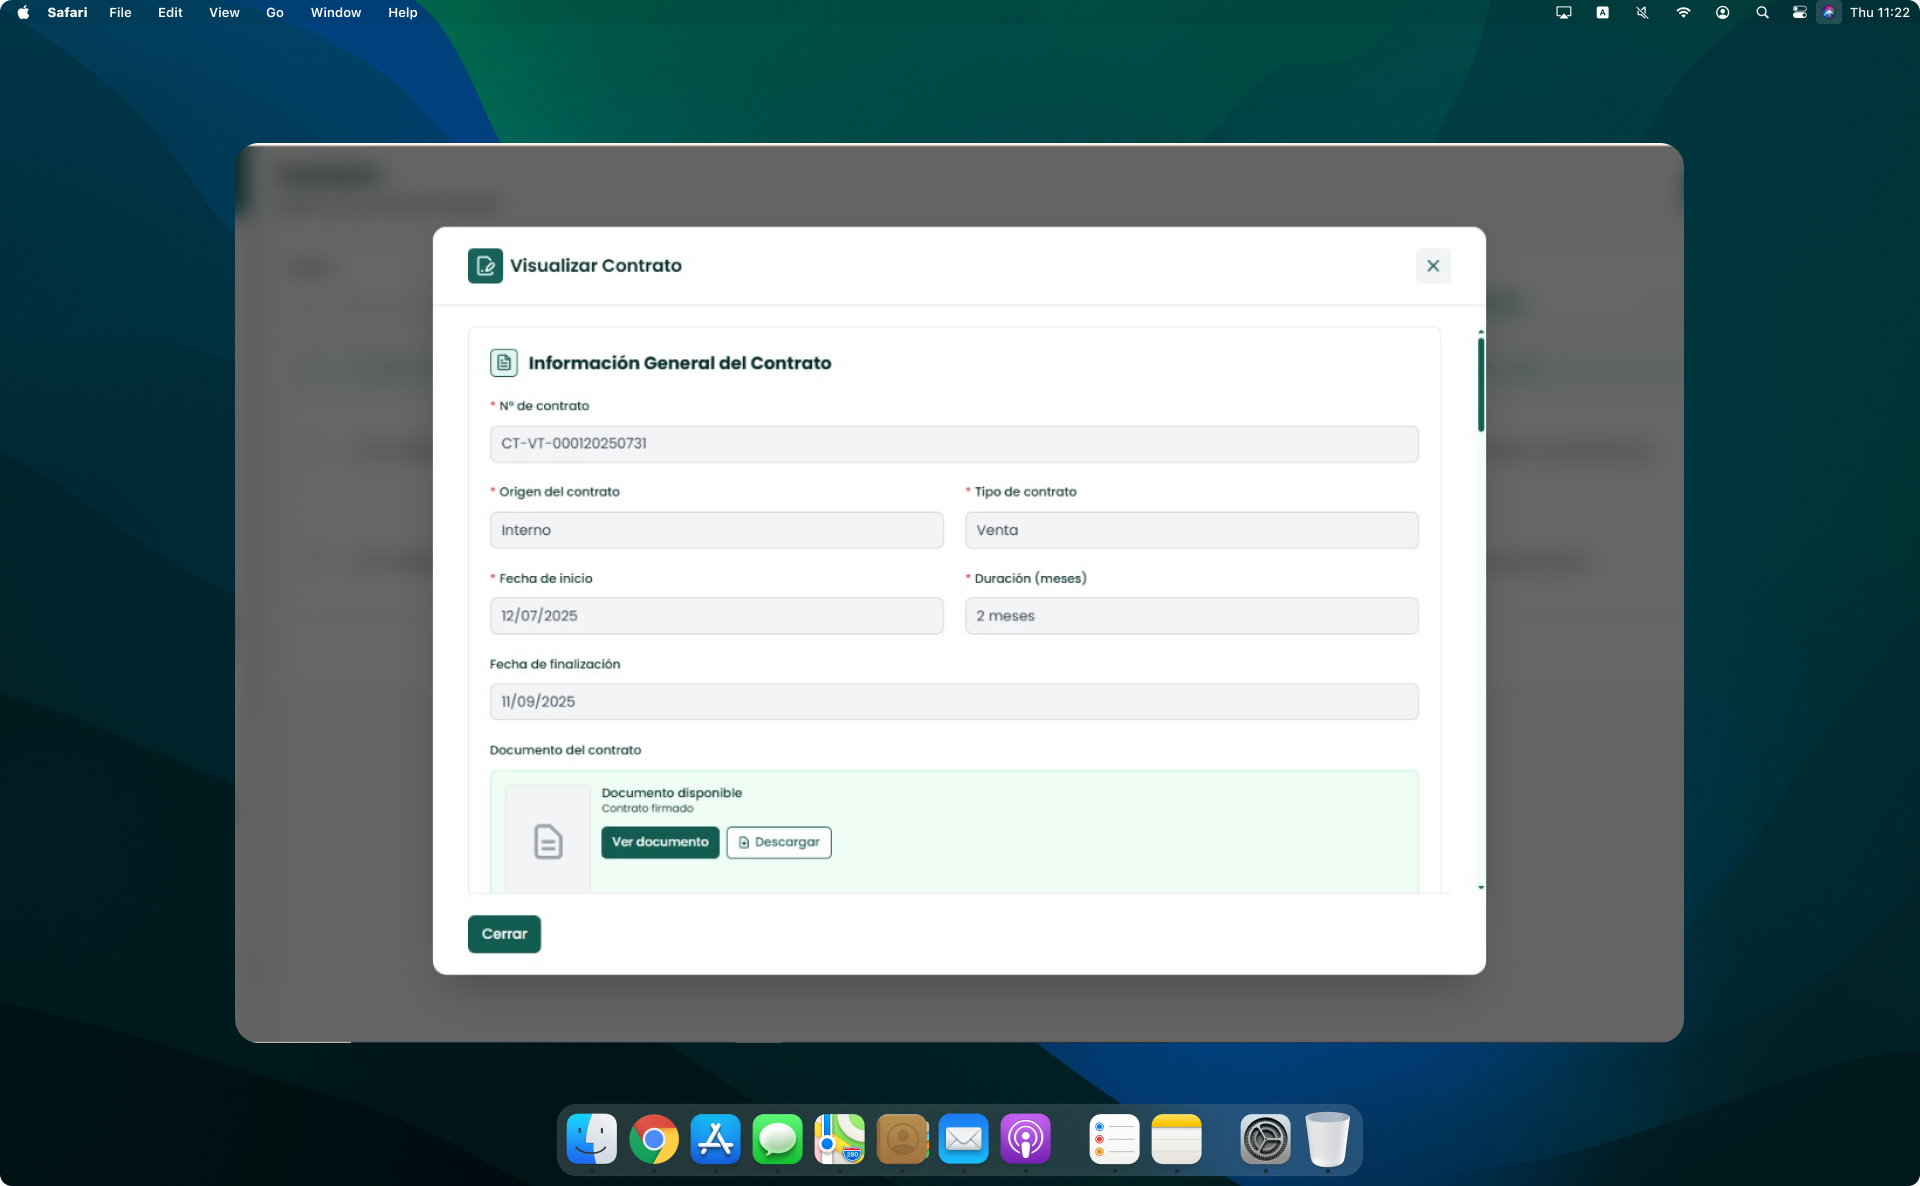Open the Go menu in menu bar
1920x1186 pixels.
click(274, 13)
